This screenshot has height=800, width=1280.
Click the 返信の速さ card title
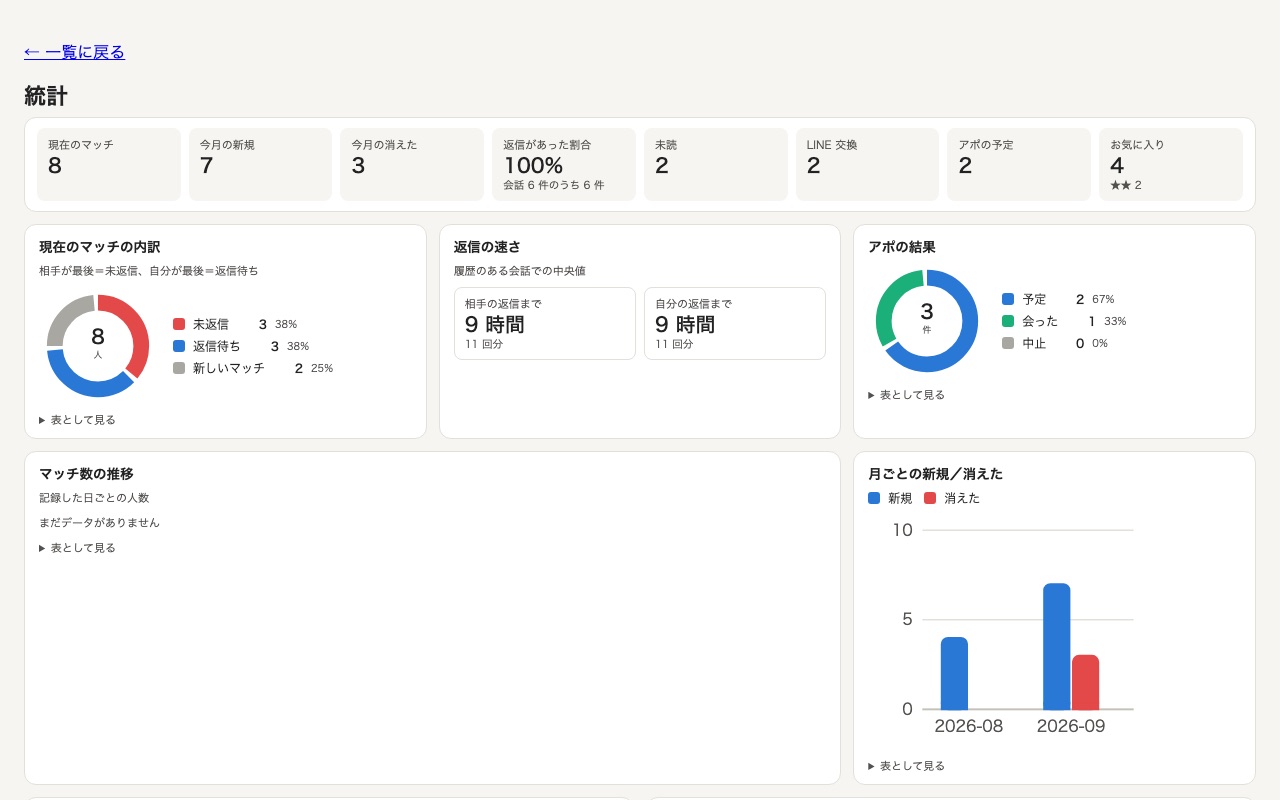(487, 247)
